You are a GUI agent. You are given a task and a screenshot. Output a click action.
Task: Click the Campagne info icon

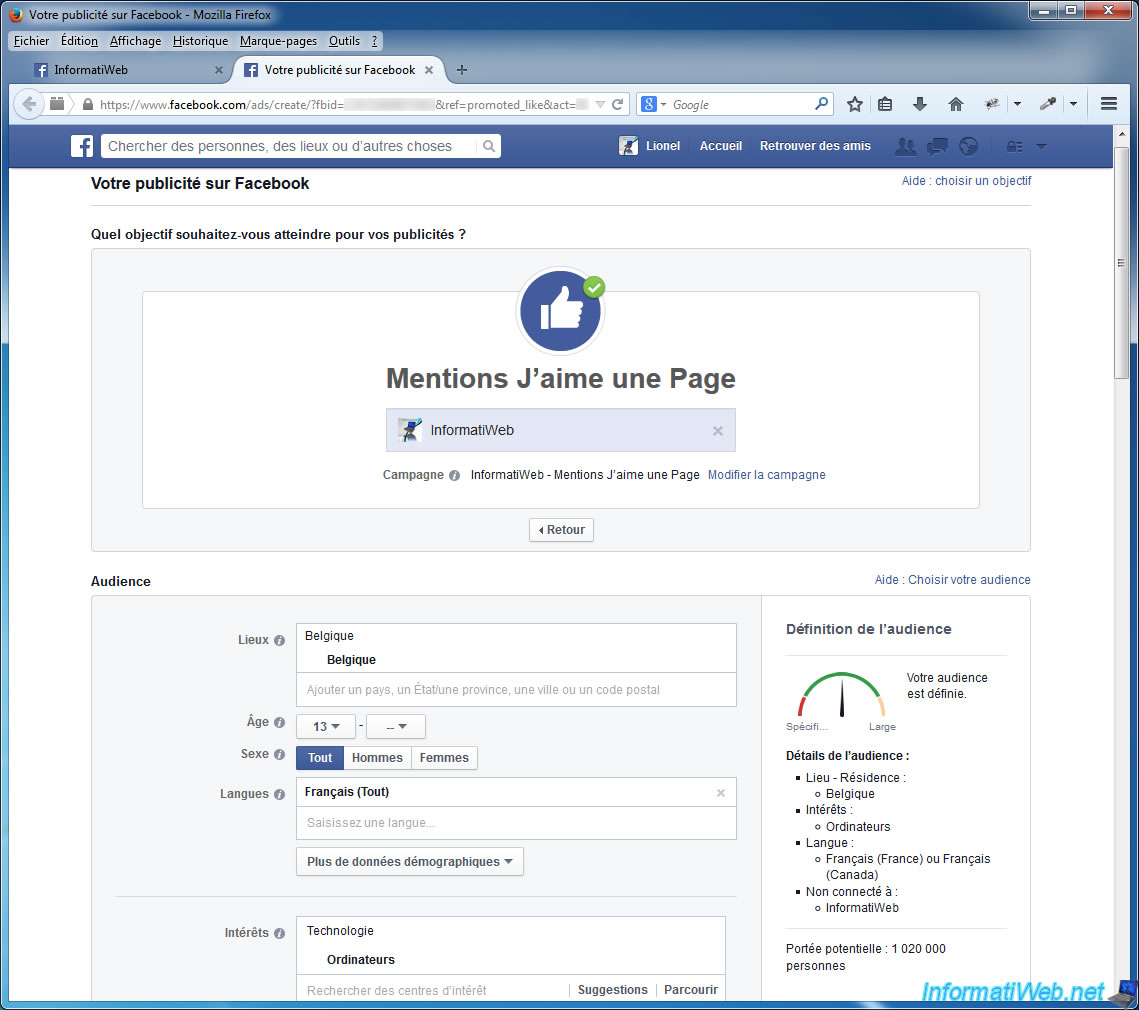point(454,475)
